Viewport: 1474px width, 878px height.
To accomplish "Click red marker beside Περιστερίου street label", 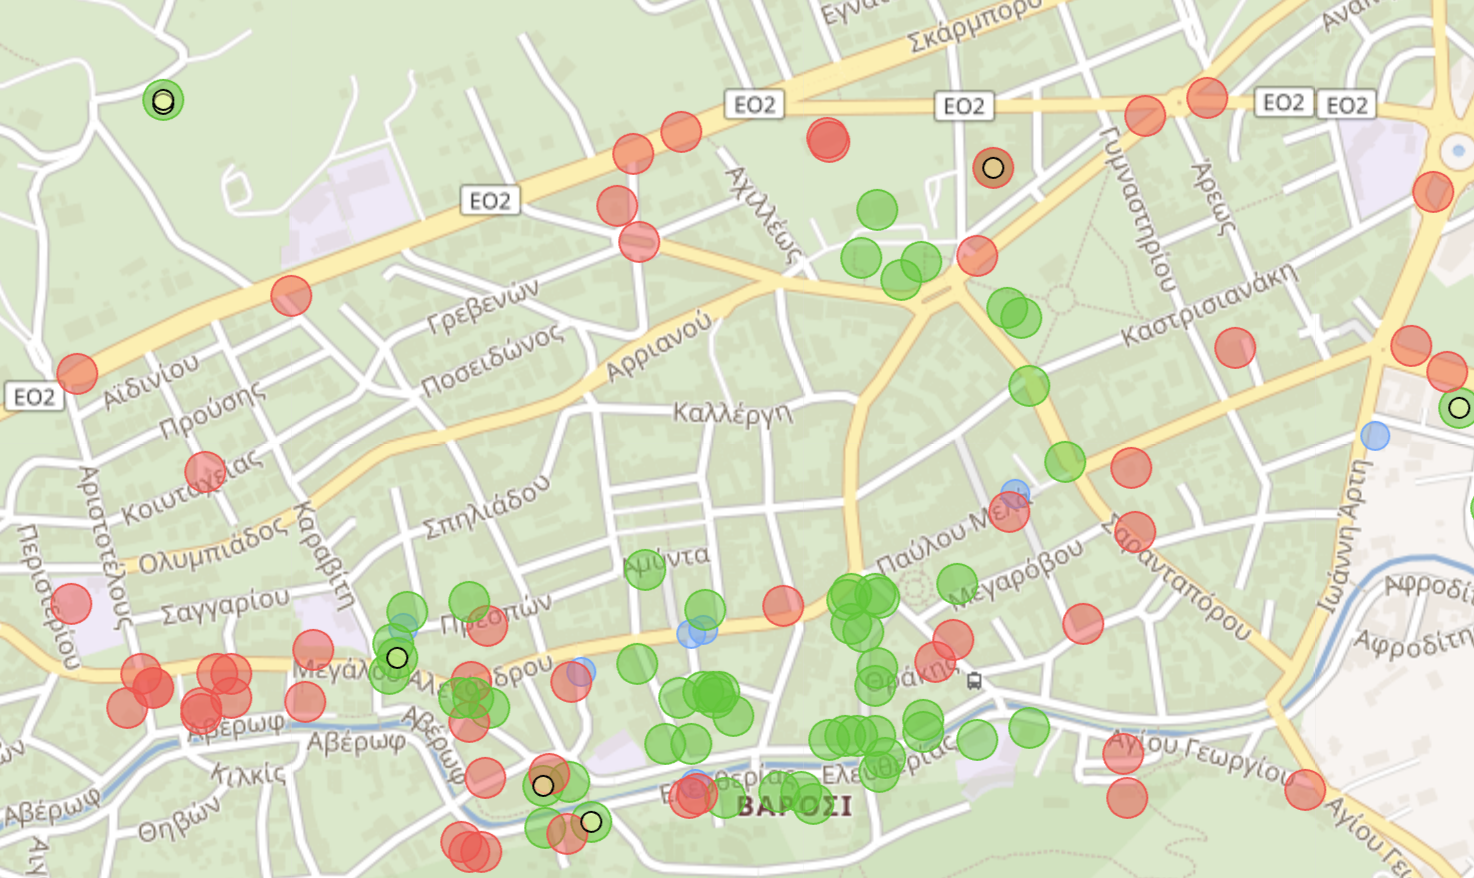I will pos(71,604).
